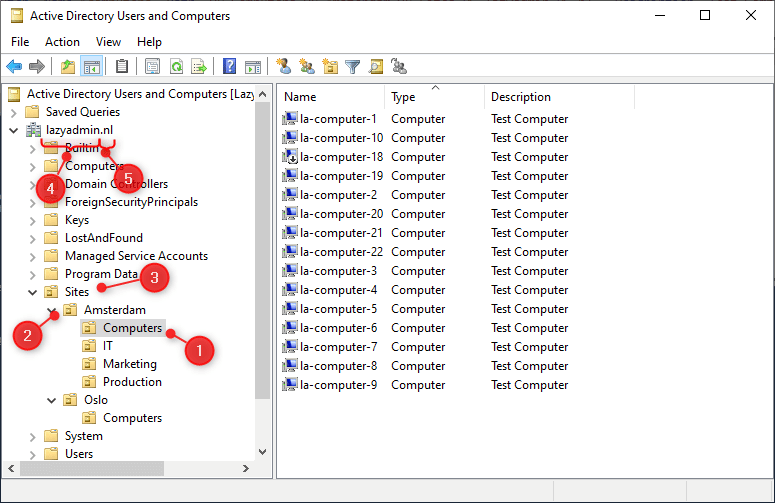Screen dimensions: 775x503
Task: Click the tree pane vertical scrollbar thumb
Action: 263,250
